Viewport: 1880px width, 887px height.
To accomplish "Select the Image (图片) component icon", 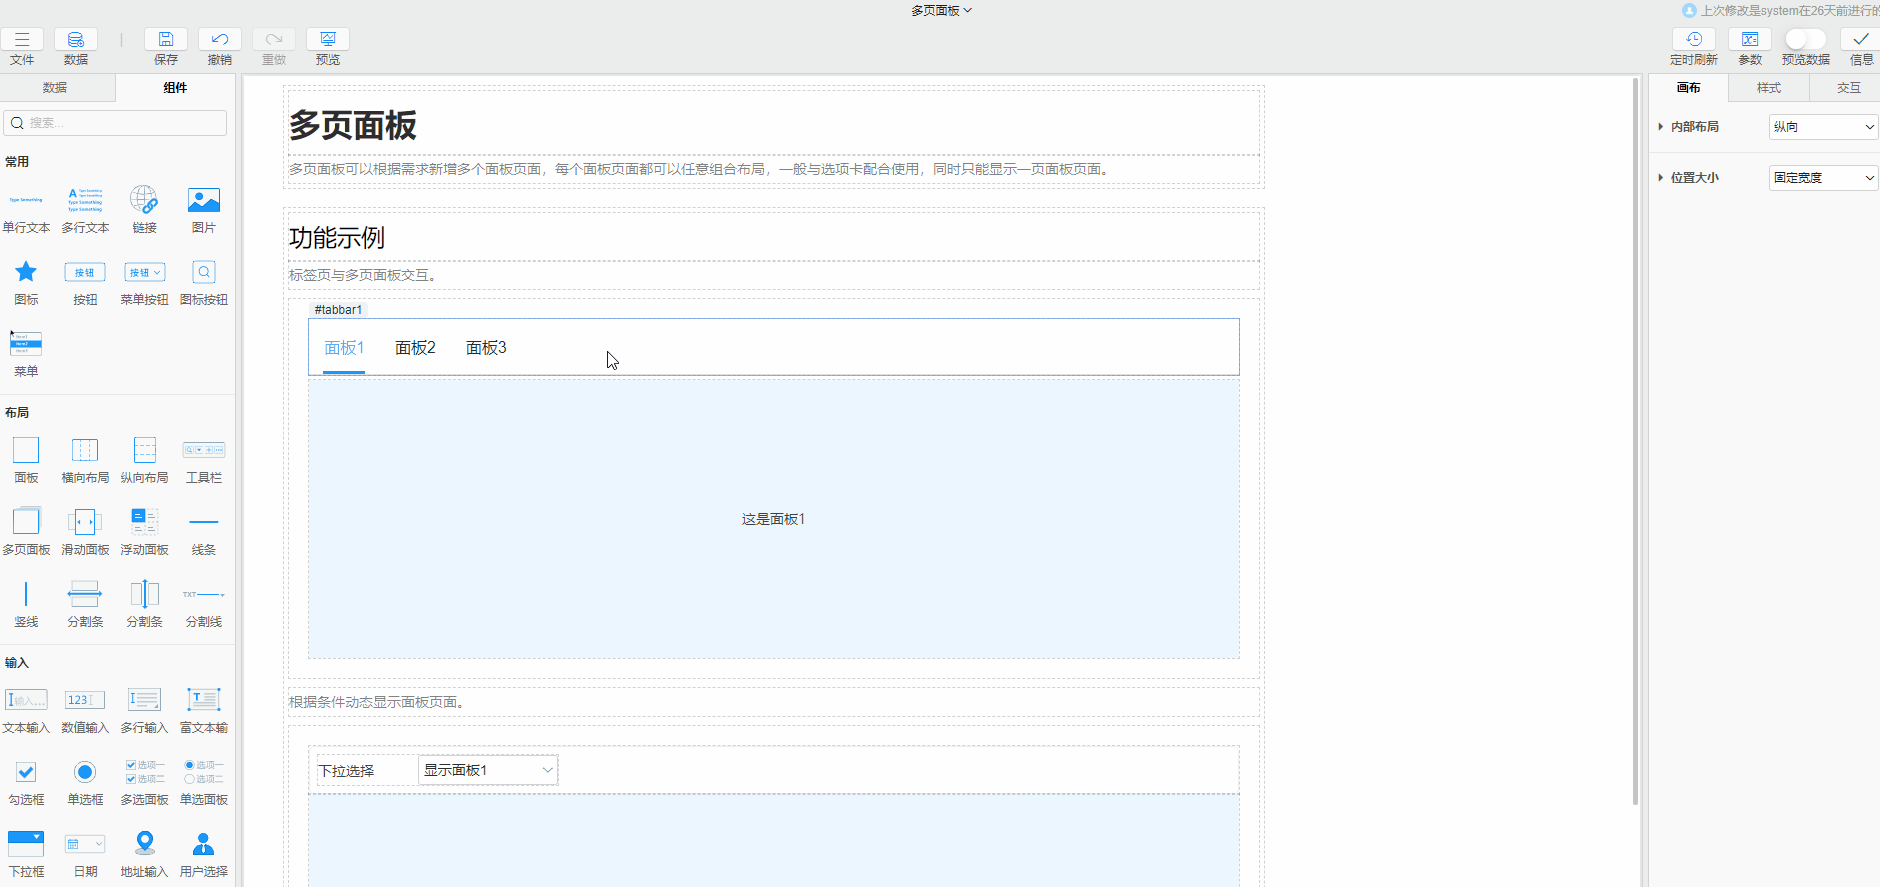I will (x=203, y=201).
